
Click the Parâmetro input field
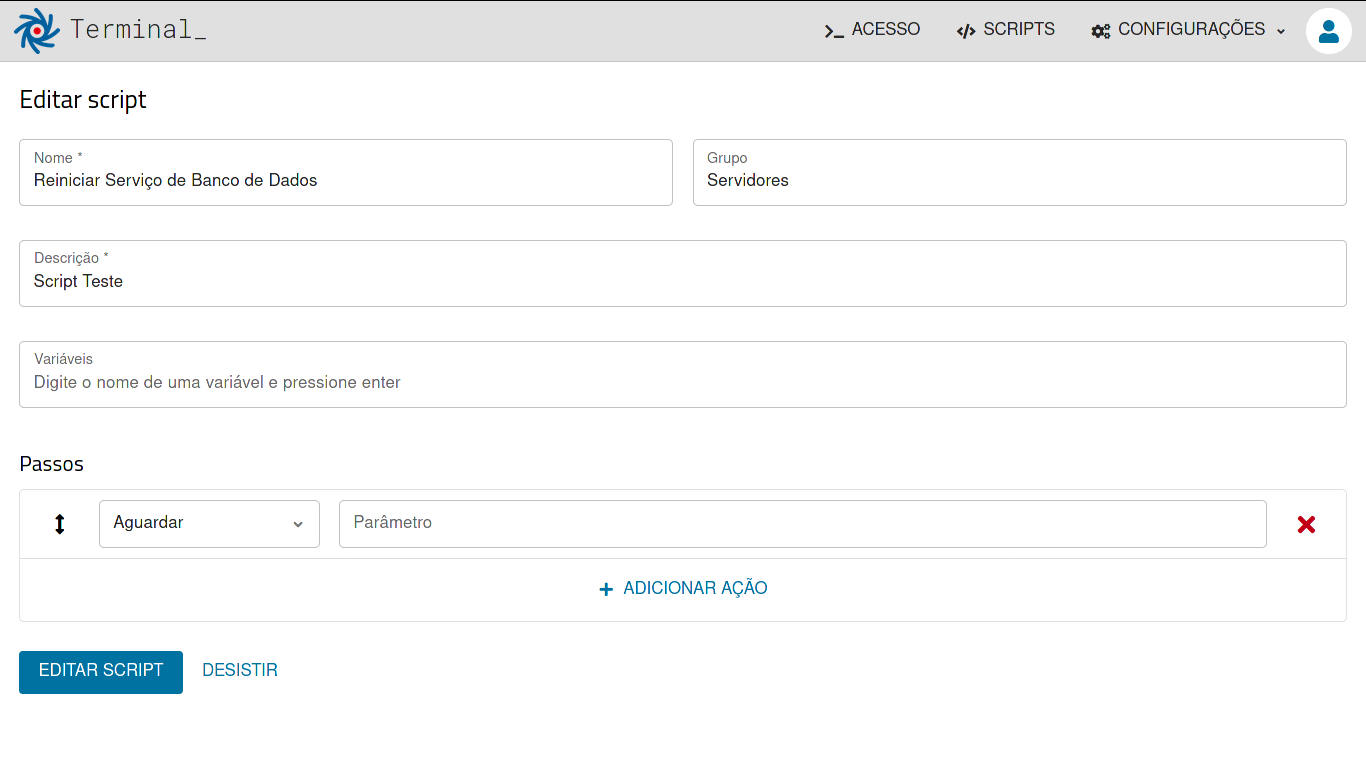[x=803, y=524]
